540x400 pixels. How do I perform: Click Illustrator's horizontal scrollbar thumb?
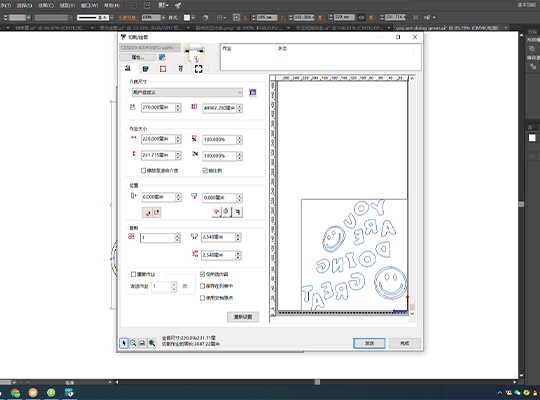(x=317, y=382)
